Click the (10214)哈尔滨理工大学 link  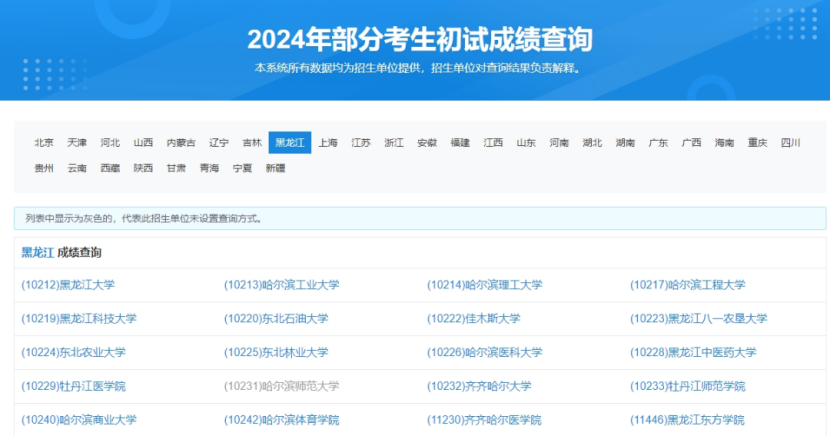(x=484, y=285)
